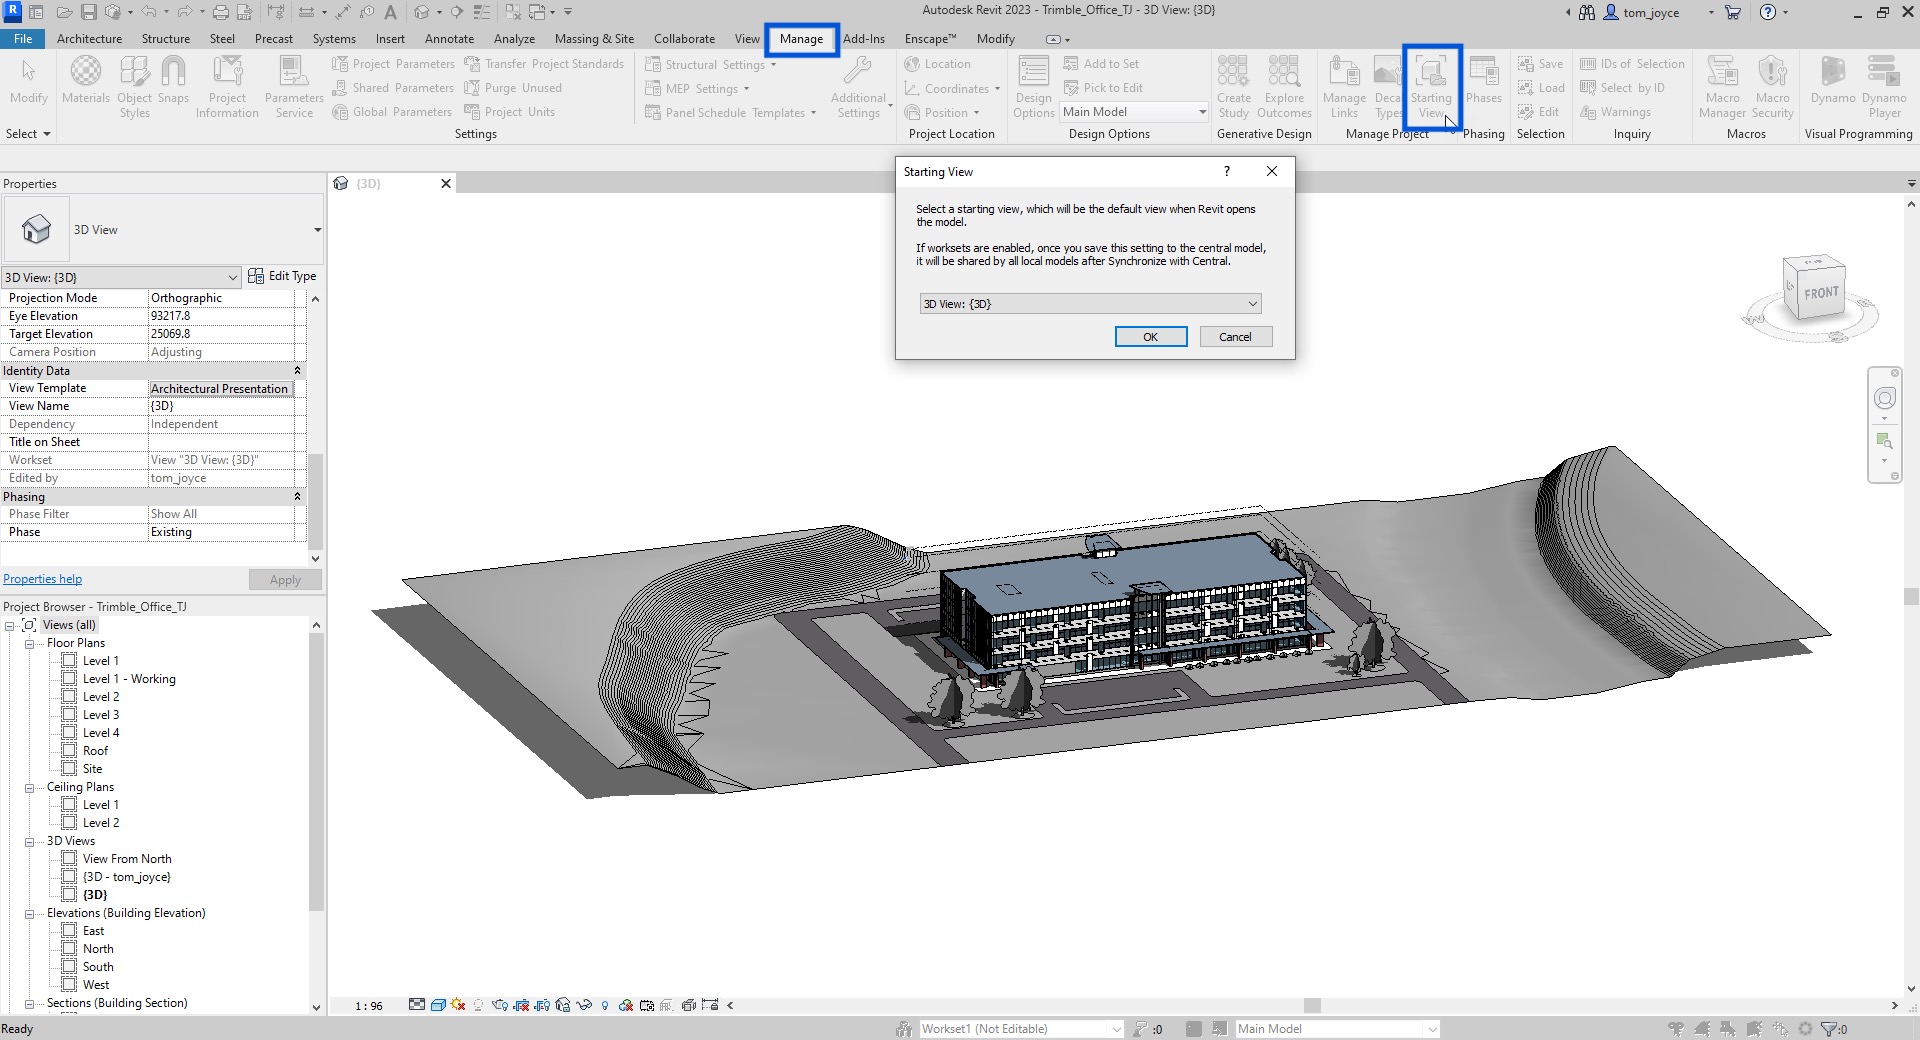Open the starting view dropdown showing 3D View: {3D}
This screenshot has height=1040, width=1920.
point(1089,303)
